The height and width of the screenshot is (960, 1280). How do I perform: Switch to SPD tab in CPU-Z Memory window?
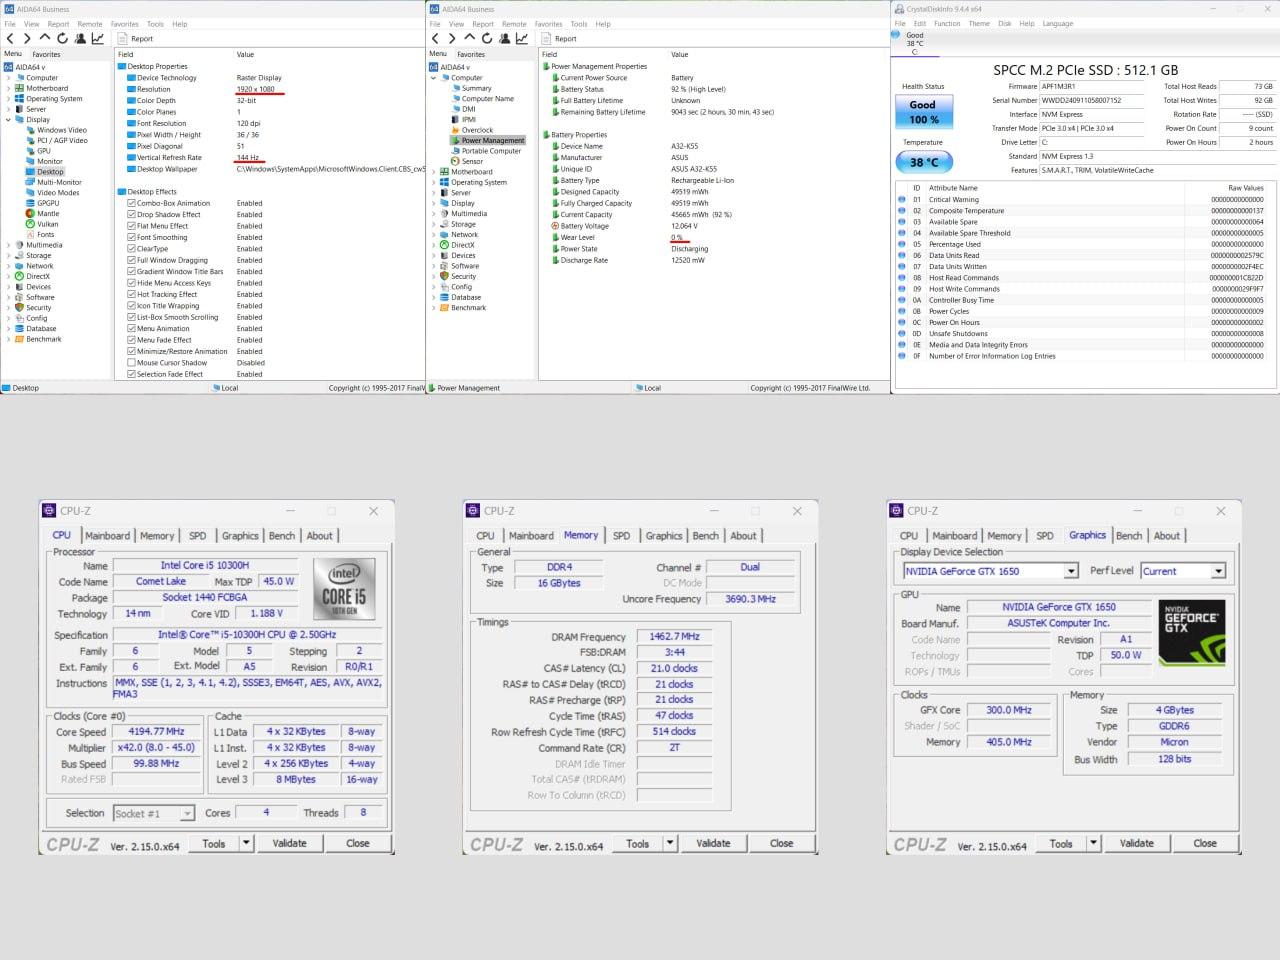pos(621,536)
